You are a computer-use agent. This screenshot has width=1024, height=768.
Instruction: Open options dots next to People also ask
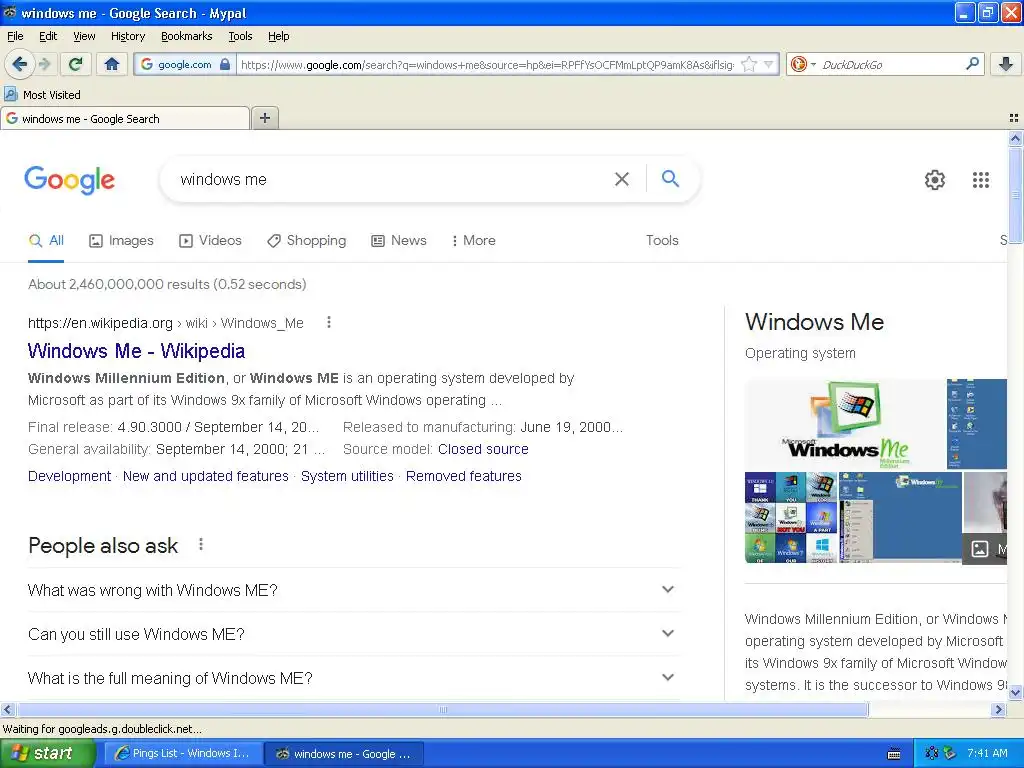pyautogui.click(x=200, y=544)
